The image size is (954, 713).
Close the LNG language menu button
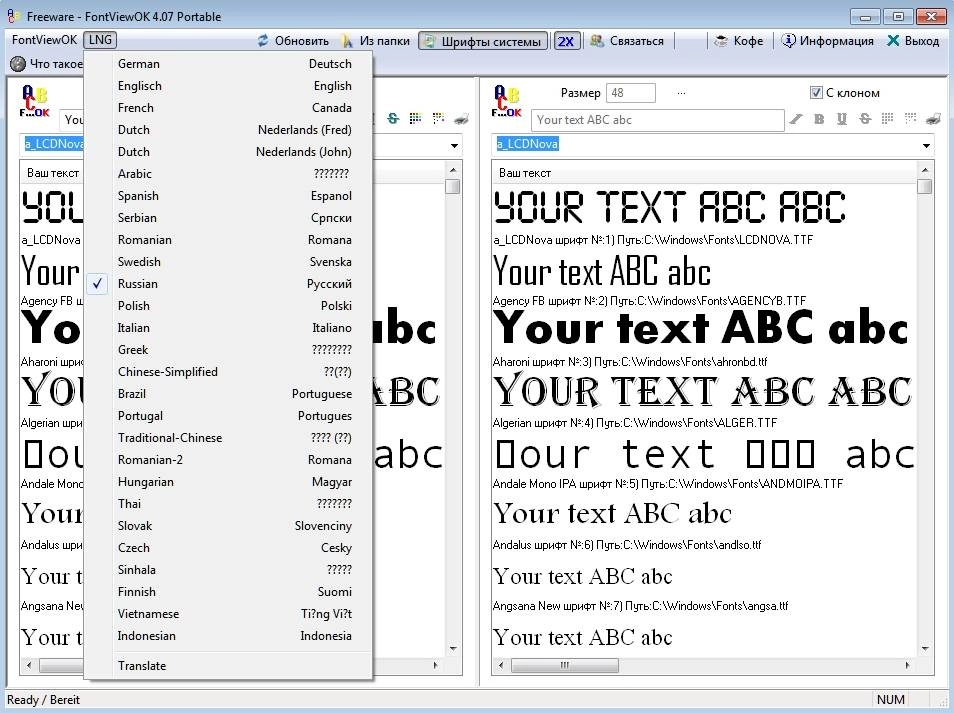[100, 40]
